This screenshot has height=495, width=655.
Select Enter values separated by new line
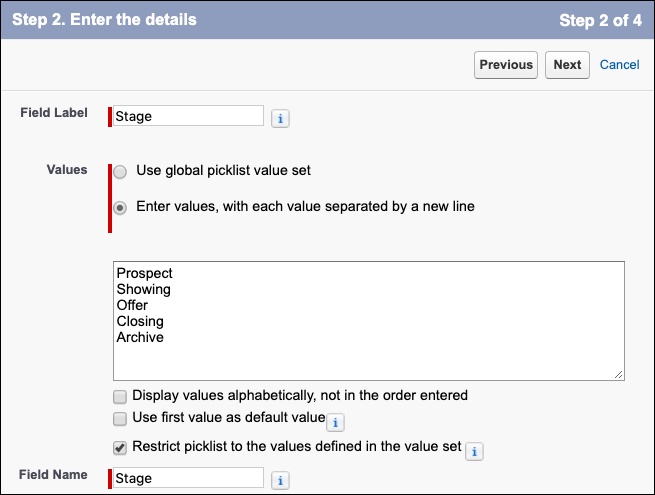(x=120, y=208)
